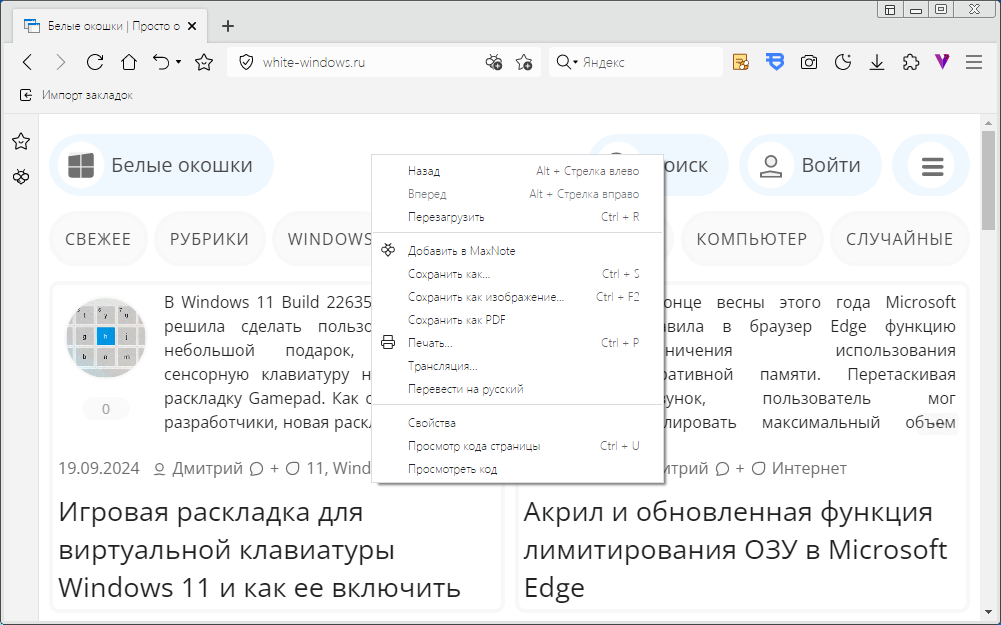Open downloads with the download arrow icon
The image size is (1001, 625).
tap(877, 62)
